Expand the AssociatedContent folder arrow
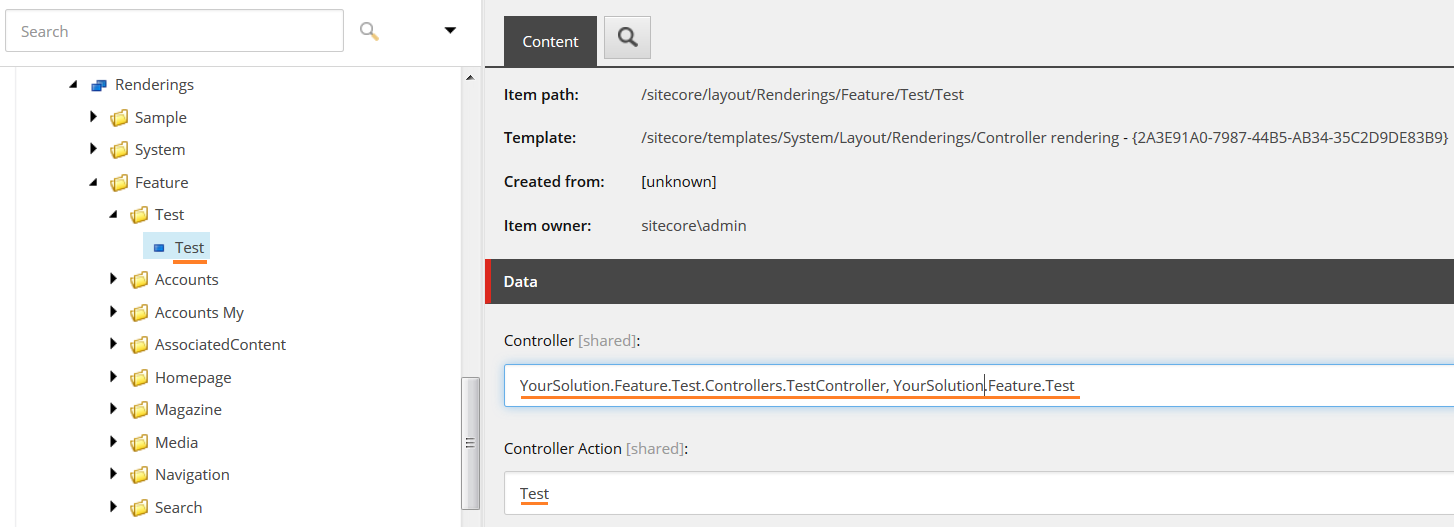1454x527 pixels. coord(113,344)
